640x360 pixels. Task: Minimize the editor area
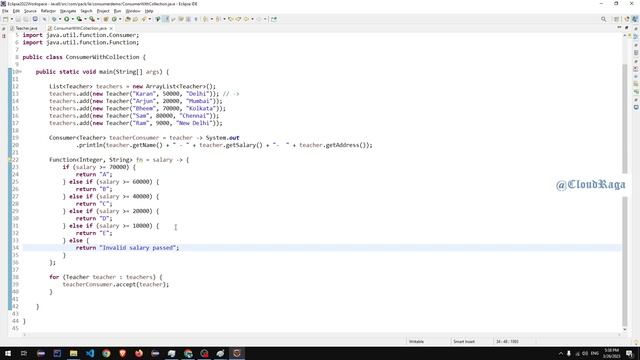[x=619, y=28]
